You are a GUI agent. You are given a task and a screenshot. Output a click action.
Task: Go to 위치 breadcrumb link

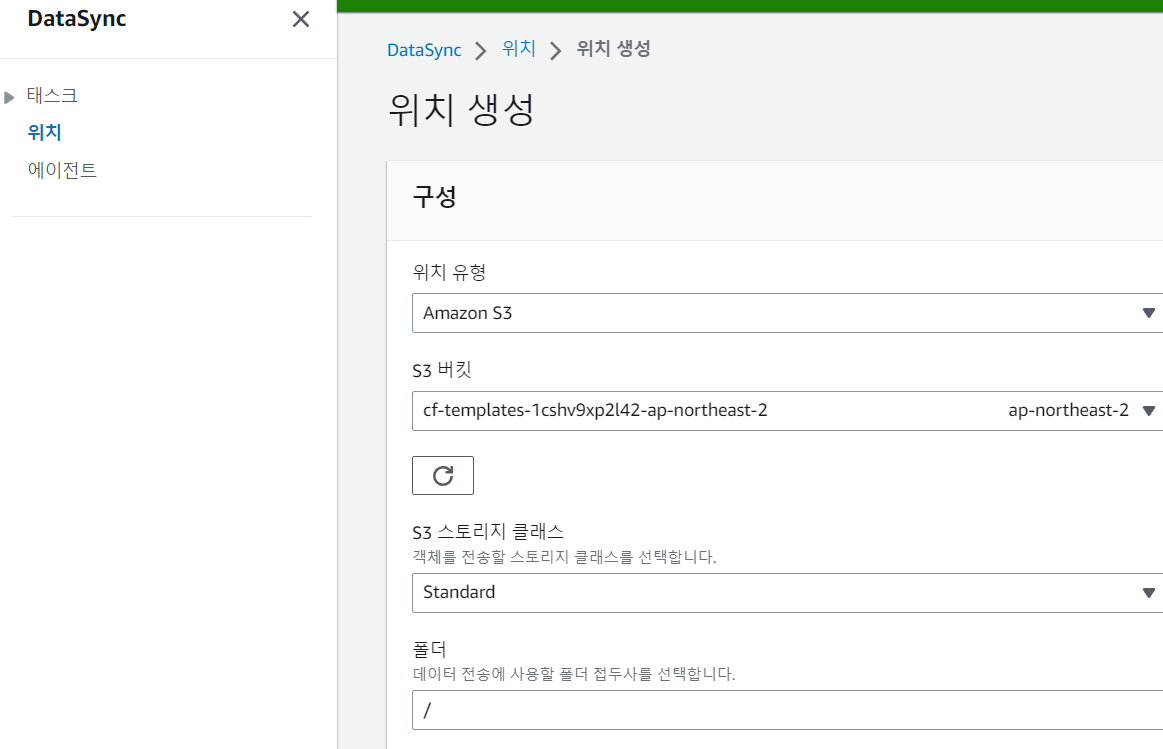point(518,49)
